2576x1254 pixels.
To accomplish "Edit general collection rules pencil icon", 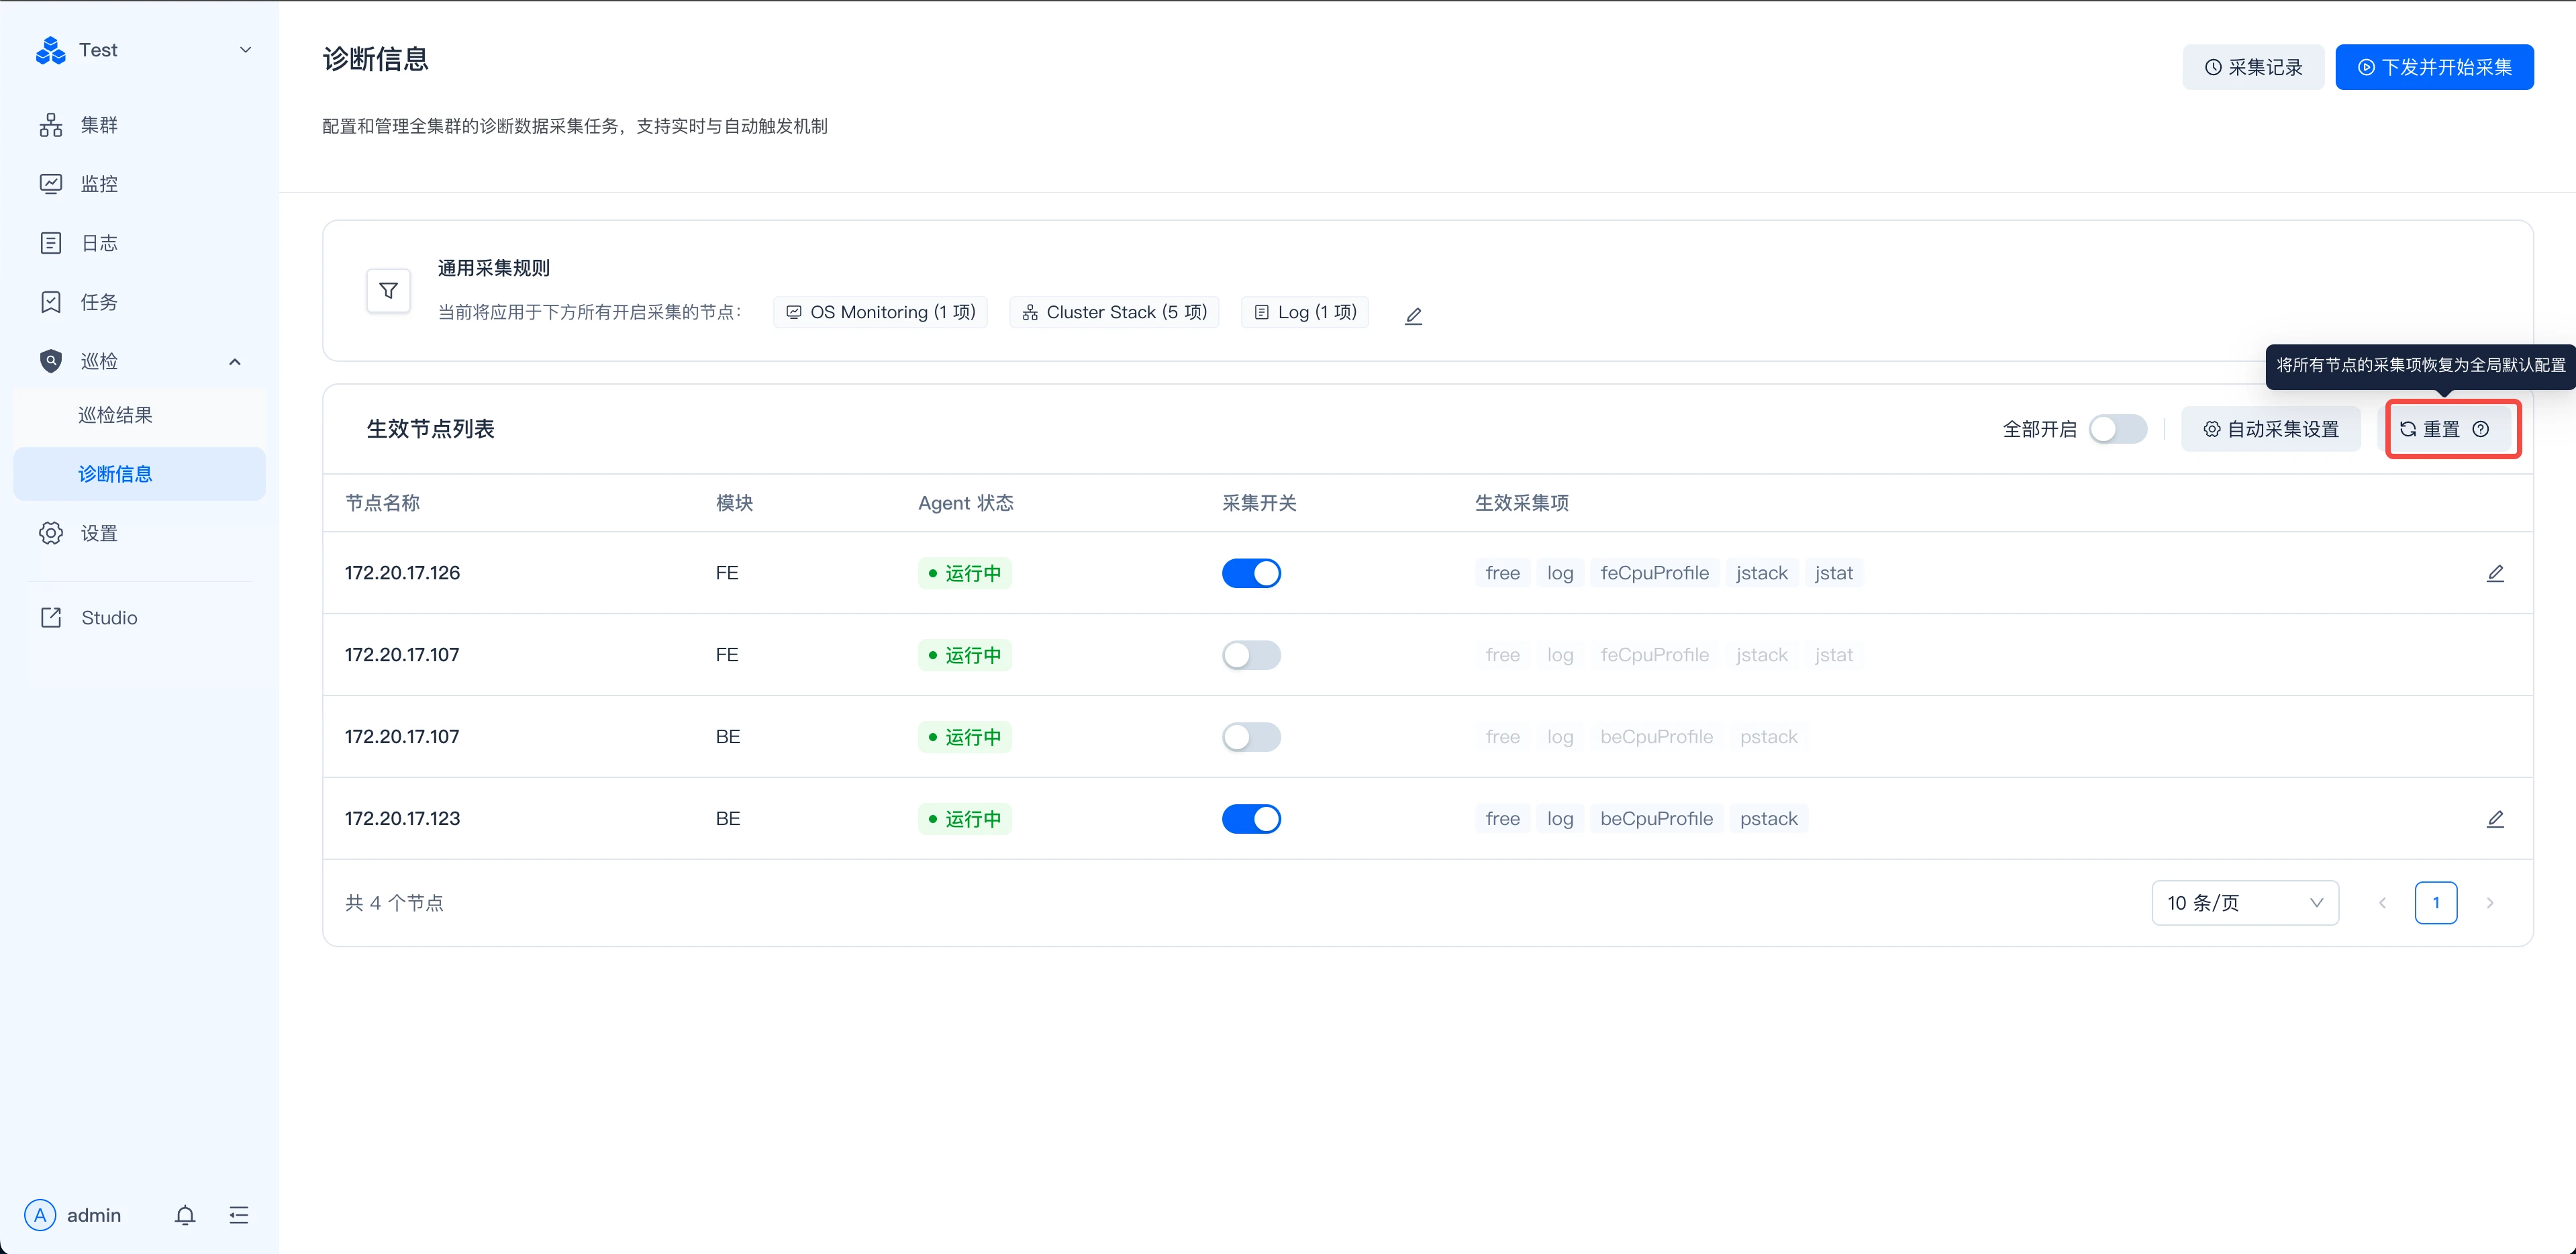I will (x=1413, y=316).
